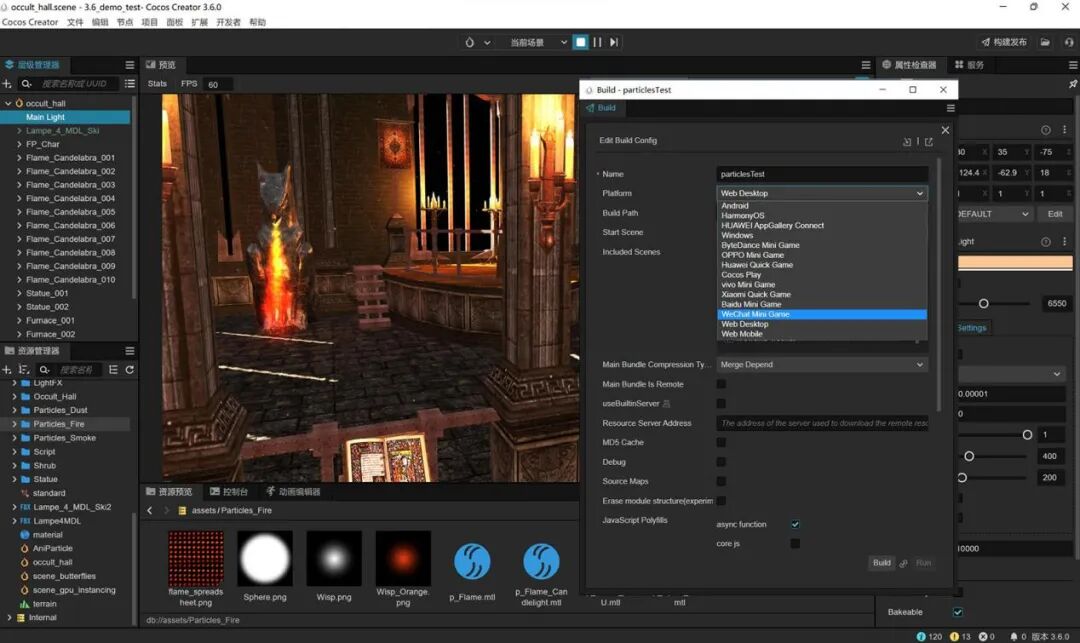
Task: Click the stop preview button in top toolbar
Action: [581, 42]
